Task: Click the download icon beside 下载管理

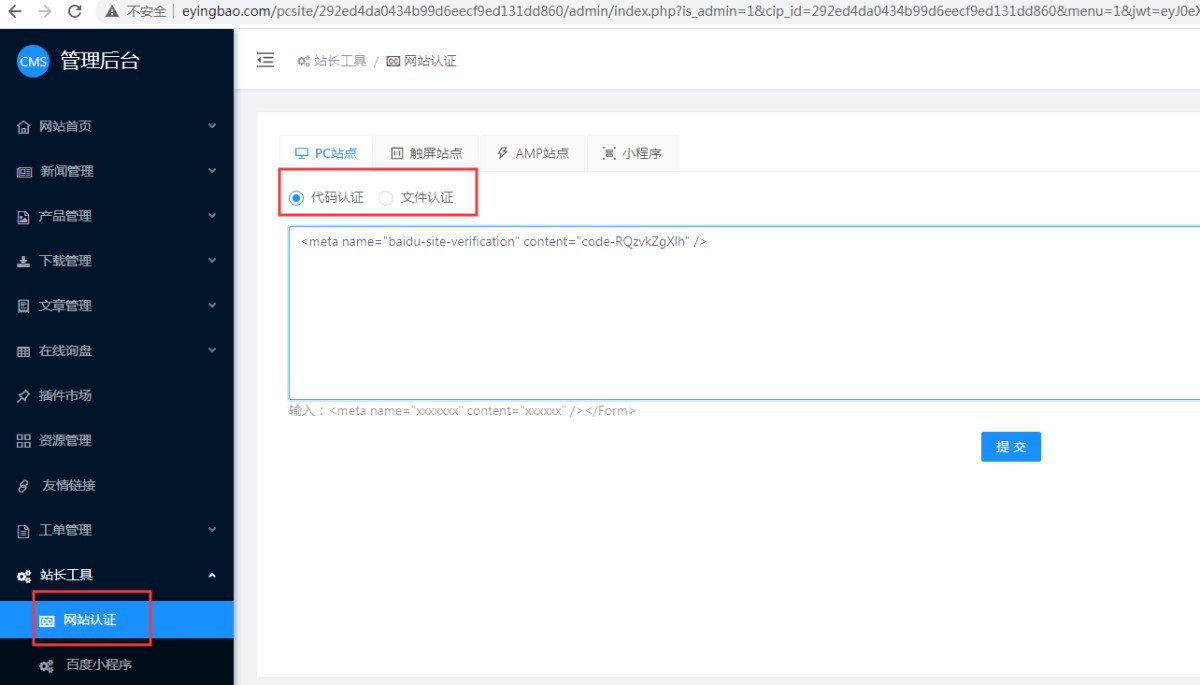Action: (x=24, y=262)
